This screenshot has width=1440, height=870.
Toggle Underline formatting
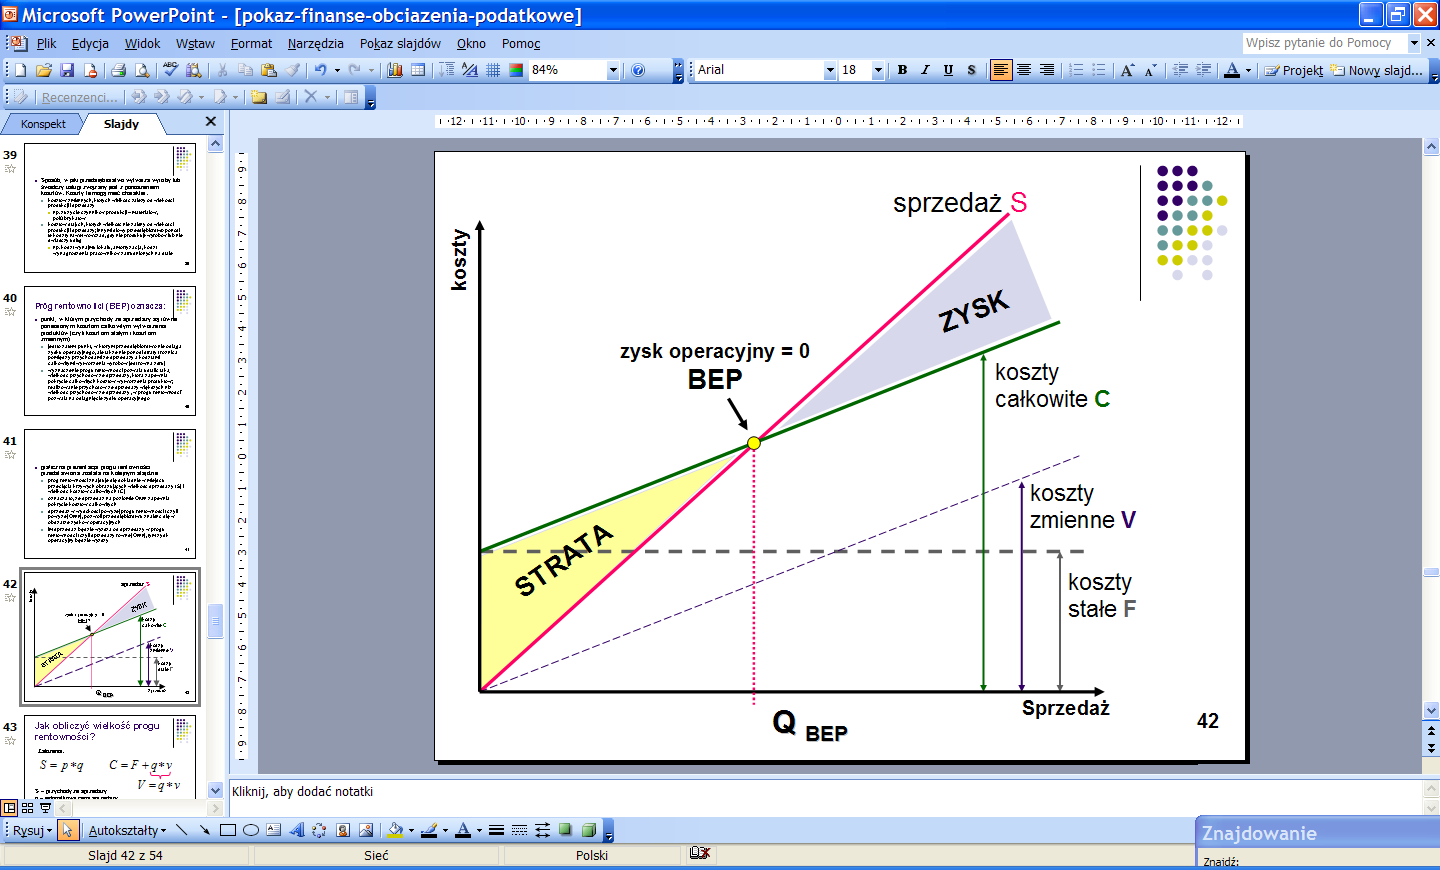tap(948, 70)
